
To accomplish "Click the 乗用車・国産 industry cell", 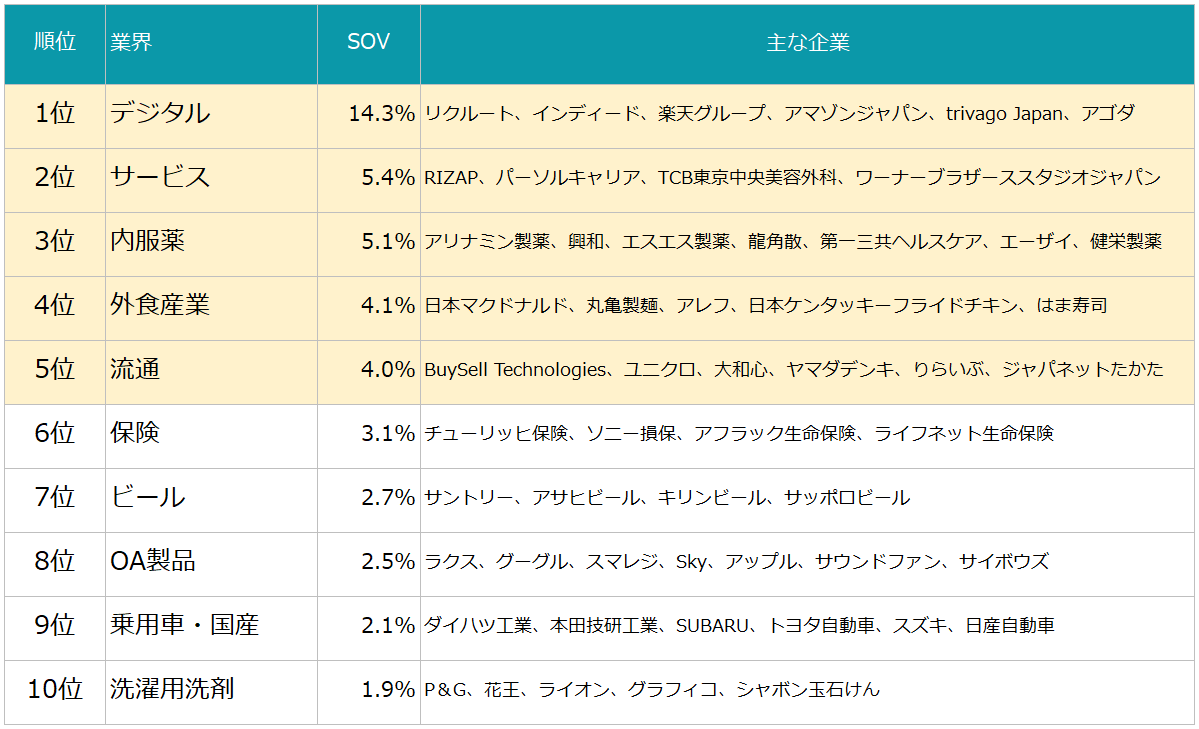I will 211,629.
